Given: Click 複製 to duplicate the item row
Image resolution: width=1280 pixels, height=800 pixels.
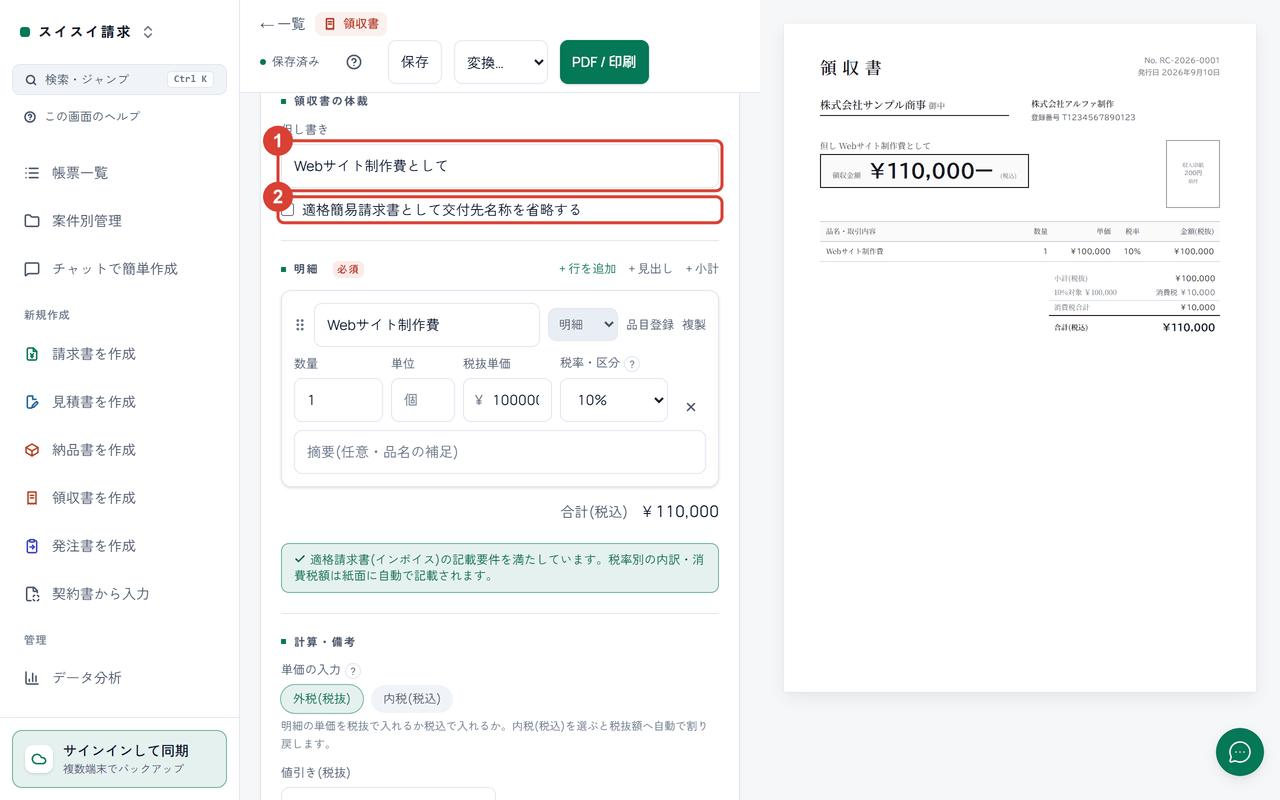Looking at the screenshot, I should click(x=694, y=325).
